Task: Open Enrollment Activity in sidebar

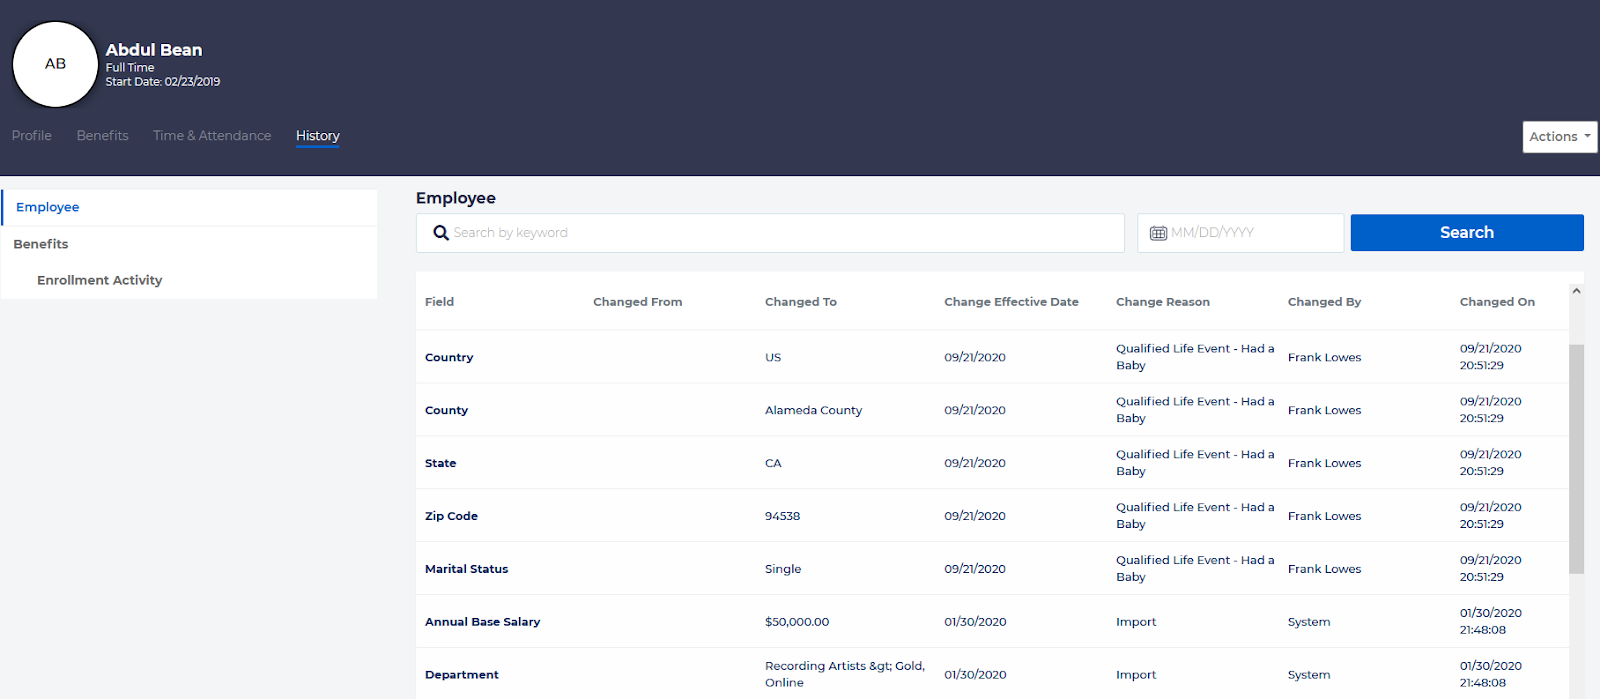Action: coord(99,280)
